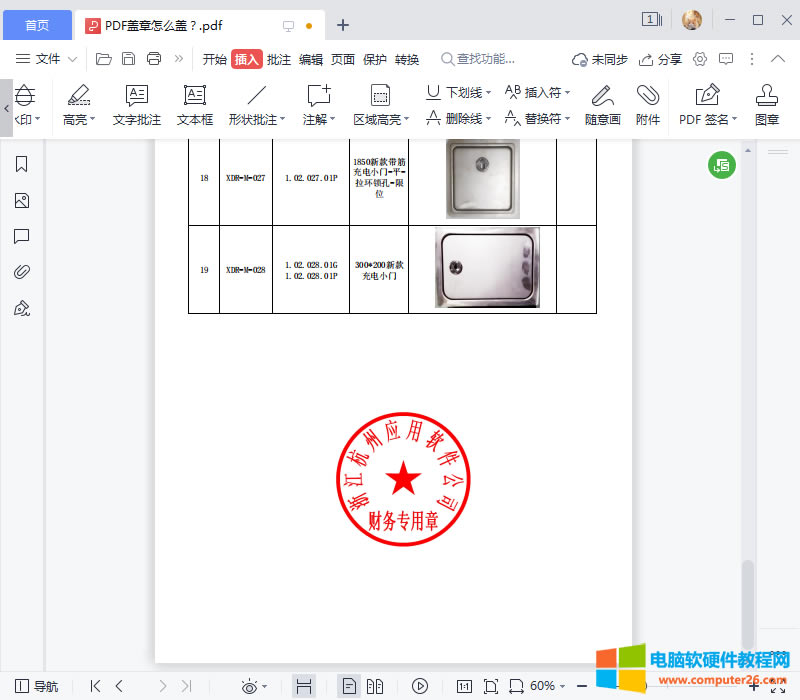
Task: Select the 文本框 text box tool
Action: point(194,103)
